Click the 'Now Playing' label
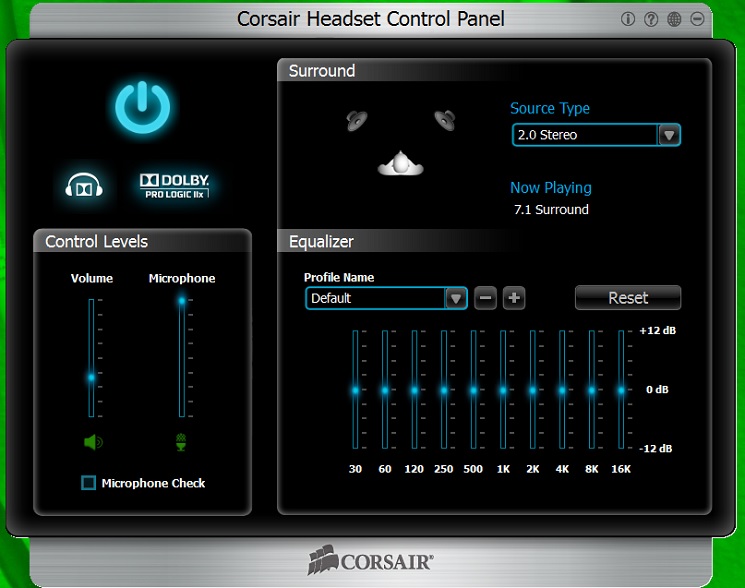The width and height of the screenshot is (745, 588). [551, 188]
